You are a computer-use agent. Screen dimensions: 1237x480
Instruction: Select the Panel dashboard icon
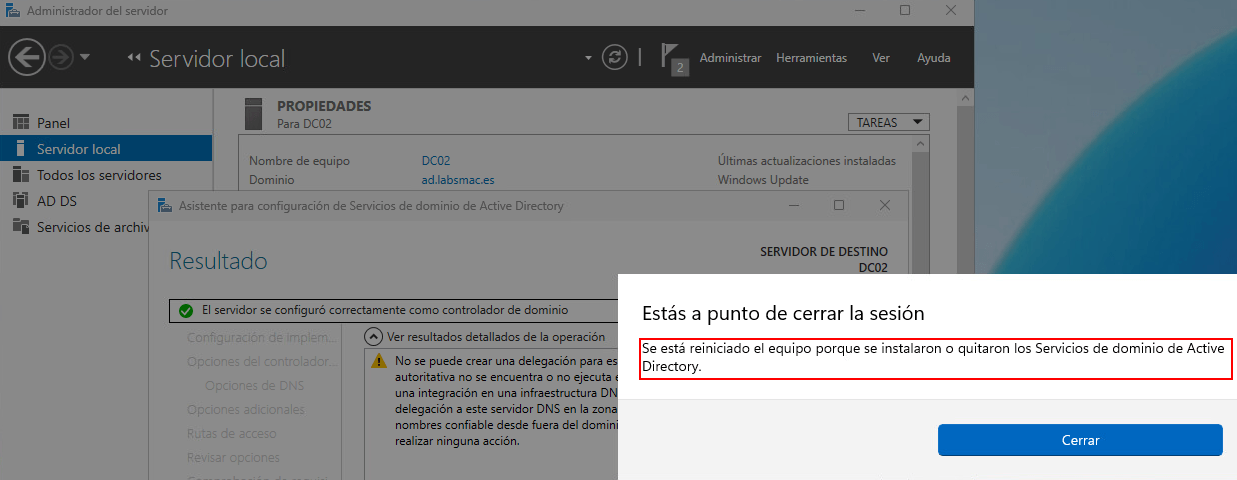pos(20,123)
